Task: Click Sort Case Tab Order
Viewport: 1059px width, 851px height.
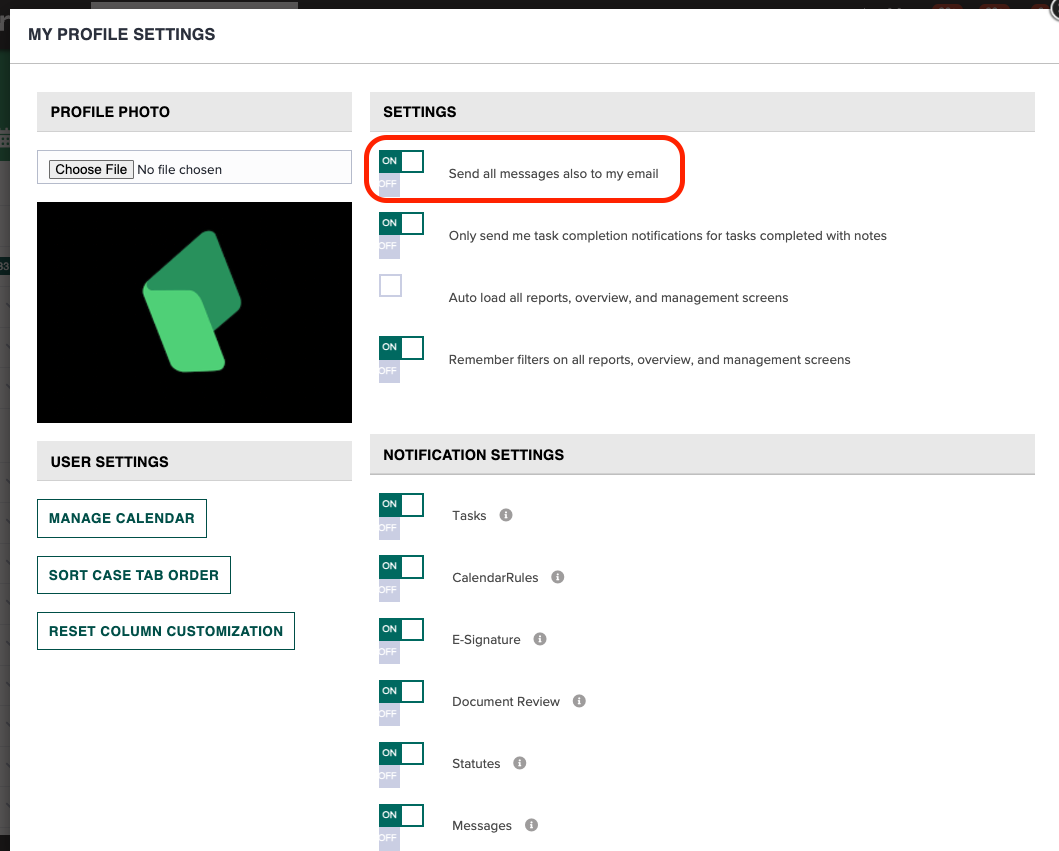Action: coord(133,575)
